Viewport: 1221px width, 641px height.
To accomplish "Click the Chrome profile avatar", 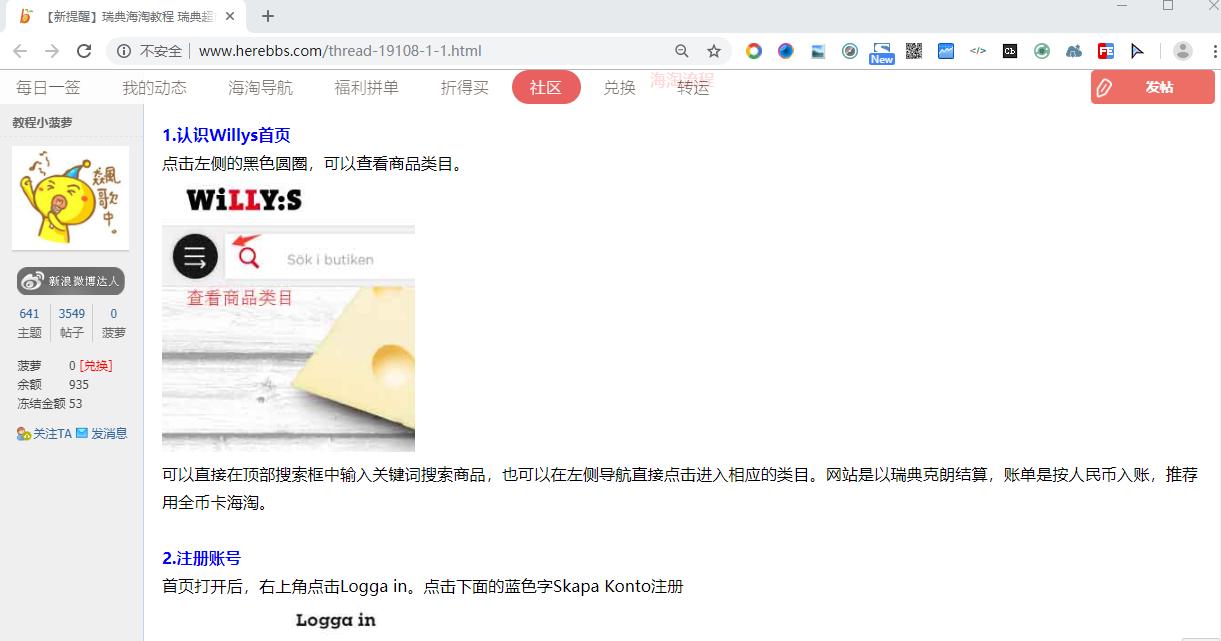I will pos(1182,51).
